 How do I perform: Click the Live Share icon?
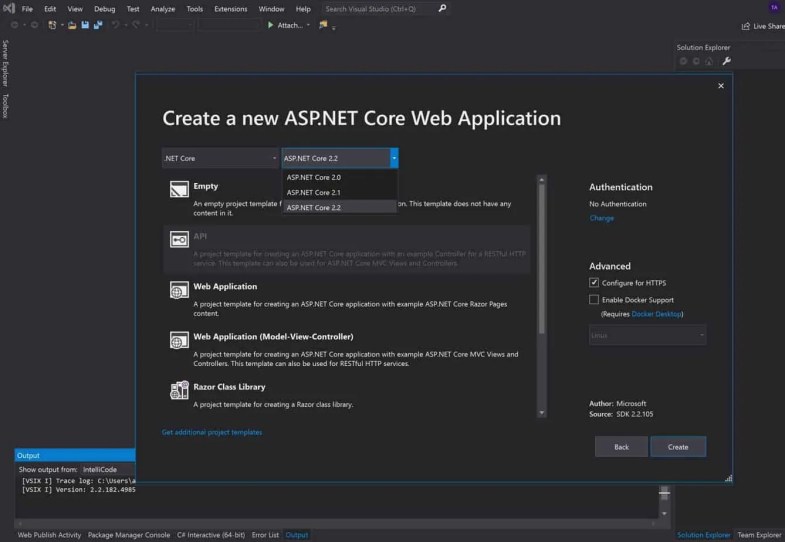(745, 26)
